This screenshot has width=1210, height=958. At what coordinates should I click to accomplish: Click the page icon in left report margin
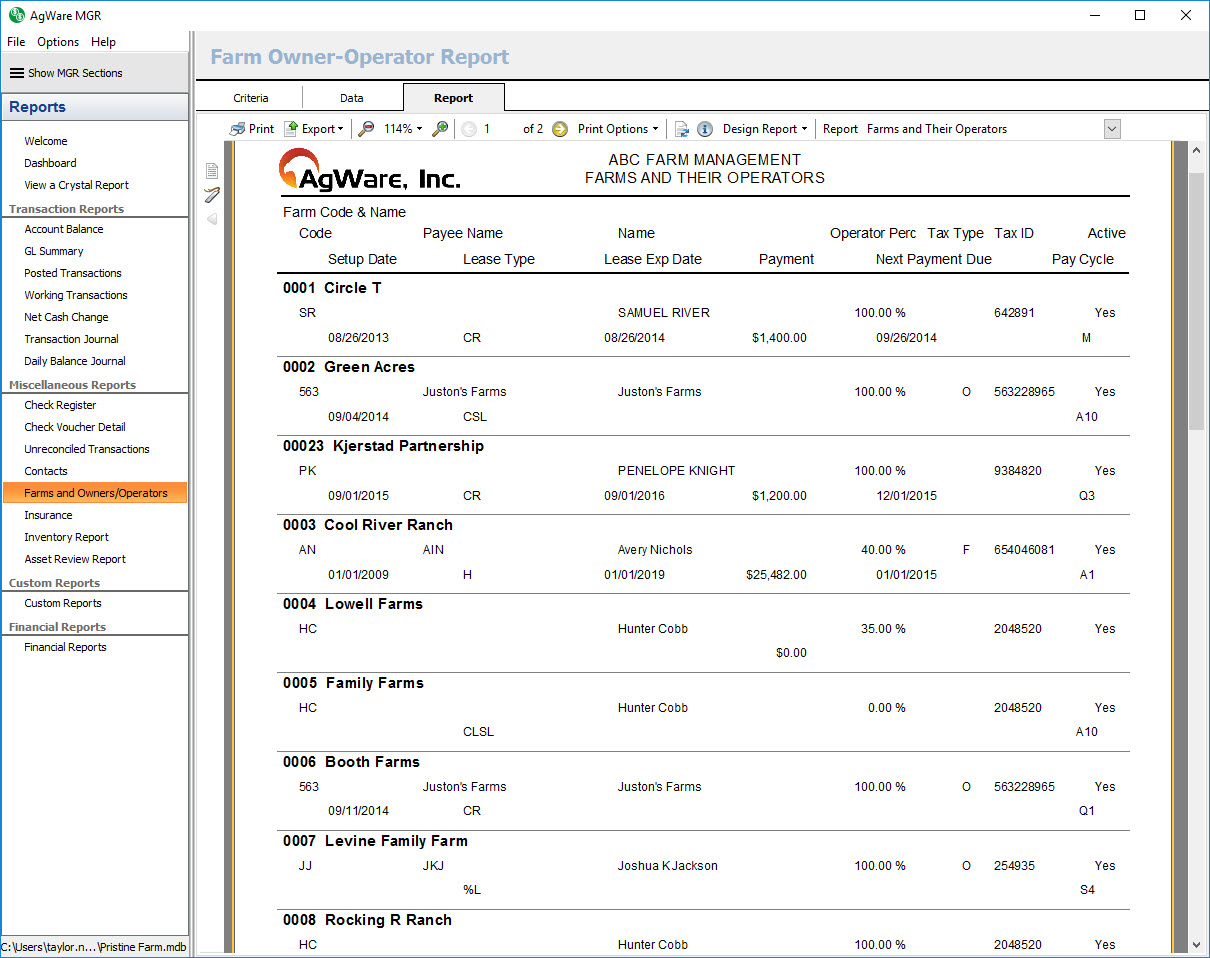point(212,171)
